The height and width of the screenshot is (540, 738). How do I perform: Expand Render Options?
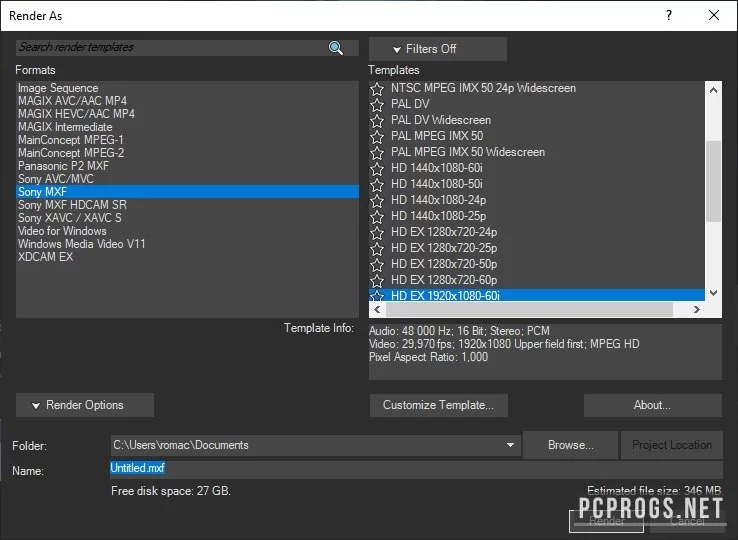[85, 405]
